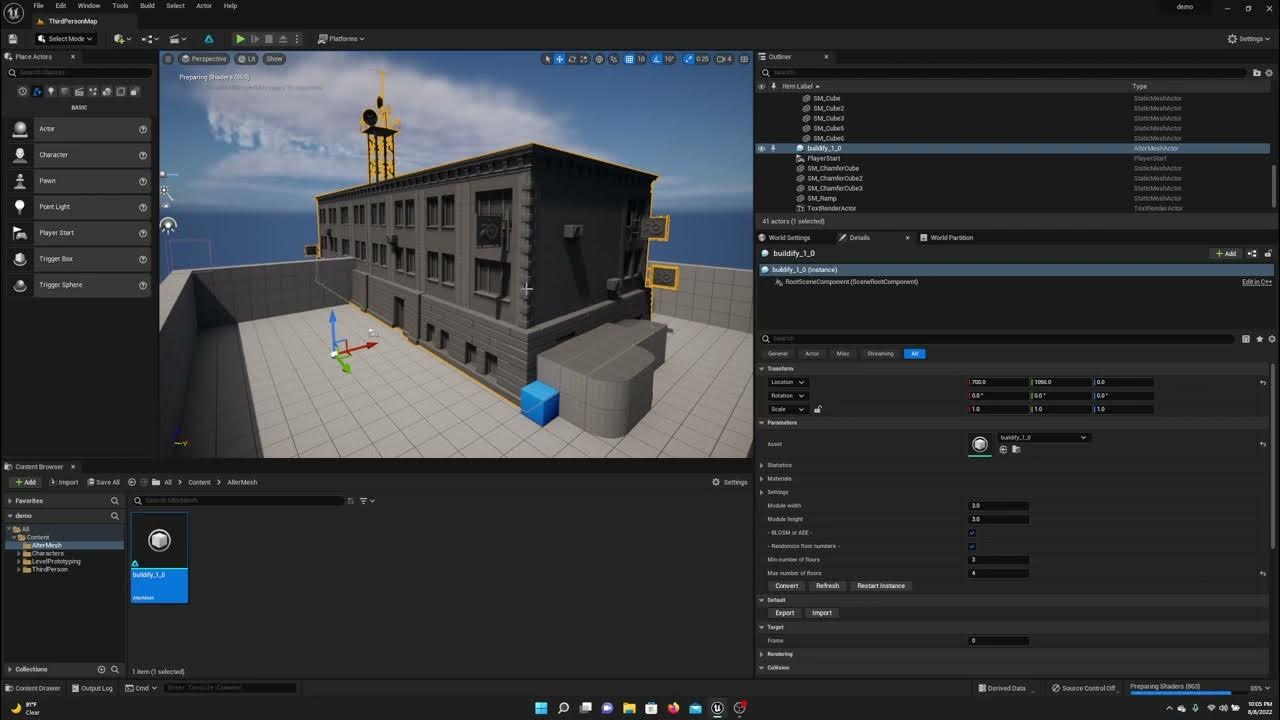
Task: Switch to the World Settings tab
Action: [x=793, y=237]
